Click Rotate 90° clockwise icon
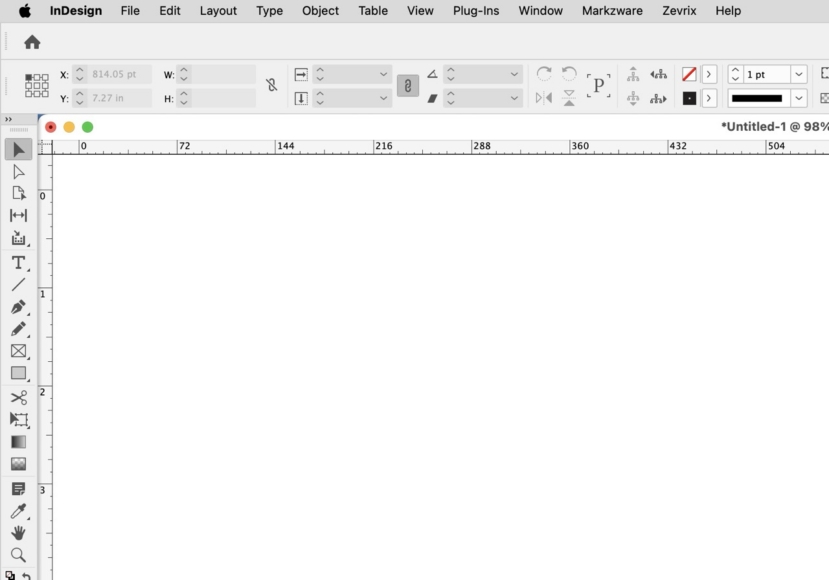Screen dimensions: 829x580 pyautogui.click(x=544, y=73)
